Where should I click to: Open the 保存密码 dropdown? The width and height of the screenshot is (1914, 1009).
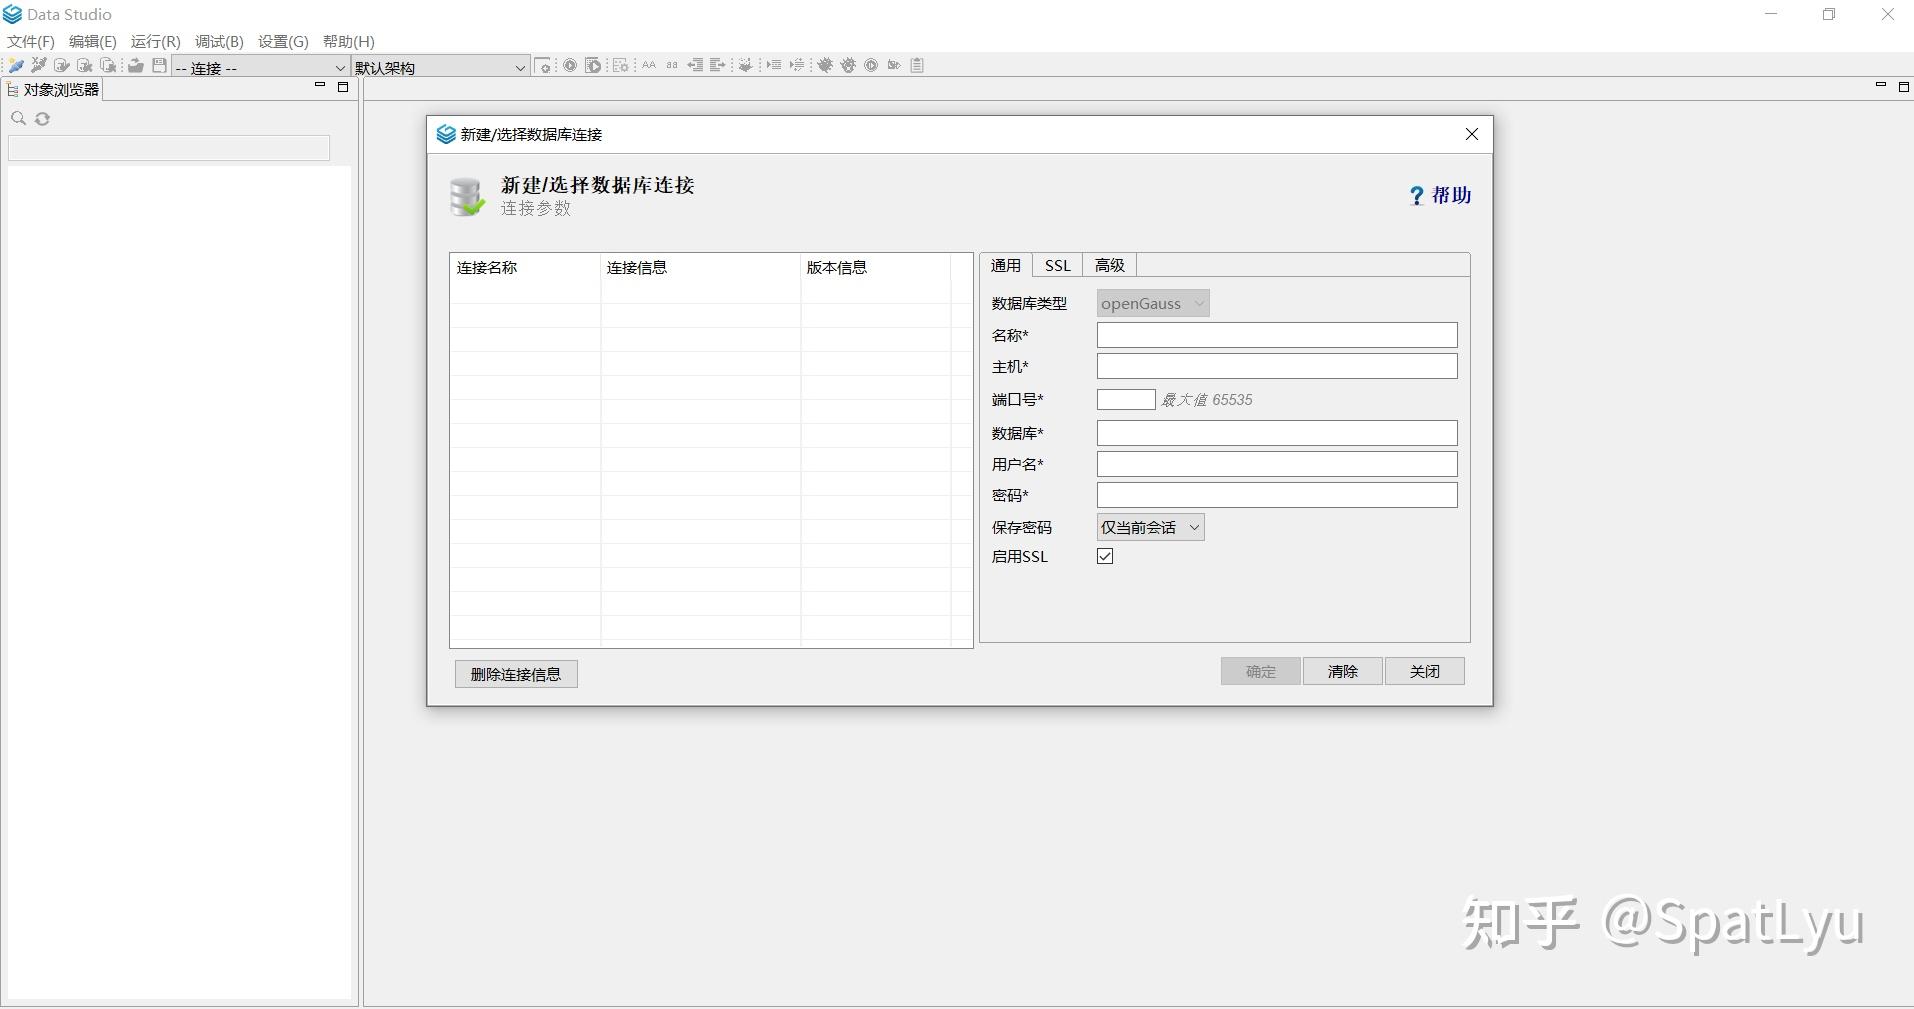pos(1148,527)
